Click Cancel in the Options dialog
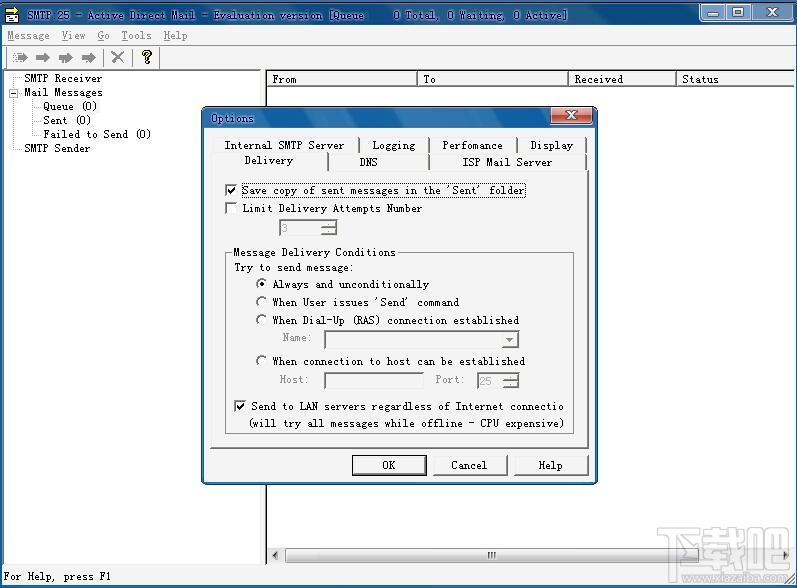This screenshot has height=588, width=797. pos(469,465)
